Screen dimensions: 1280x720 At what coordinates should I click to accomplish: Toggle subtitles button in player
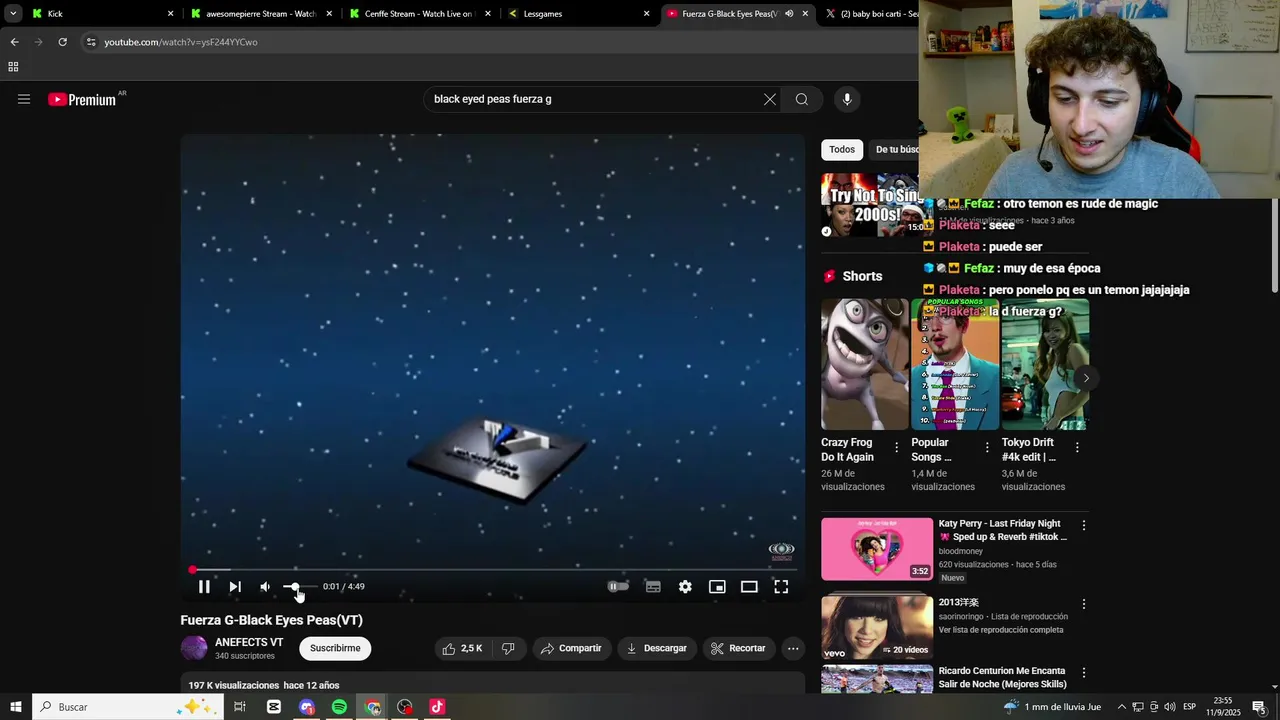(653, 587)
